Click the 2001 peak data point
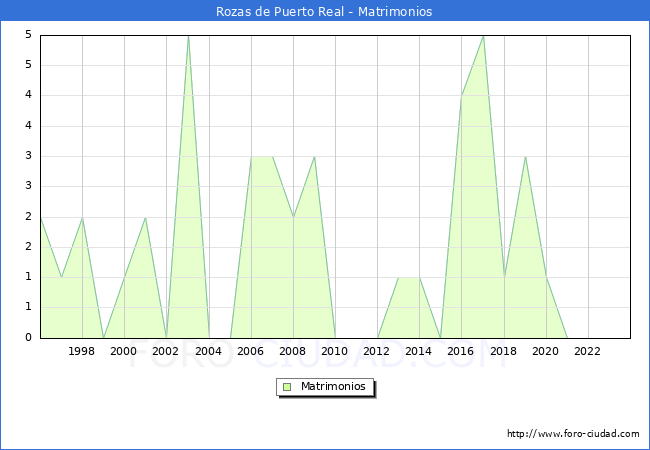 [146, 217]
